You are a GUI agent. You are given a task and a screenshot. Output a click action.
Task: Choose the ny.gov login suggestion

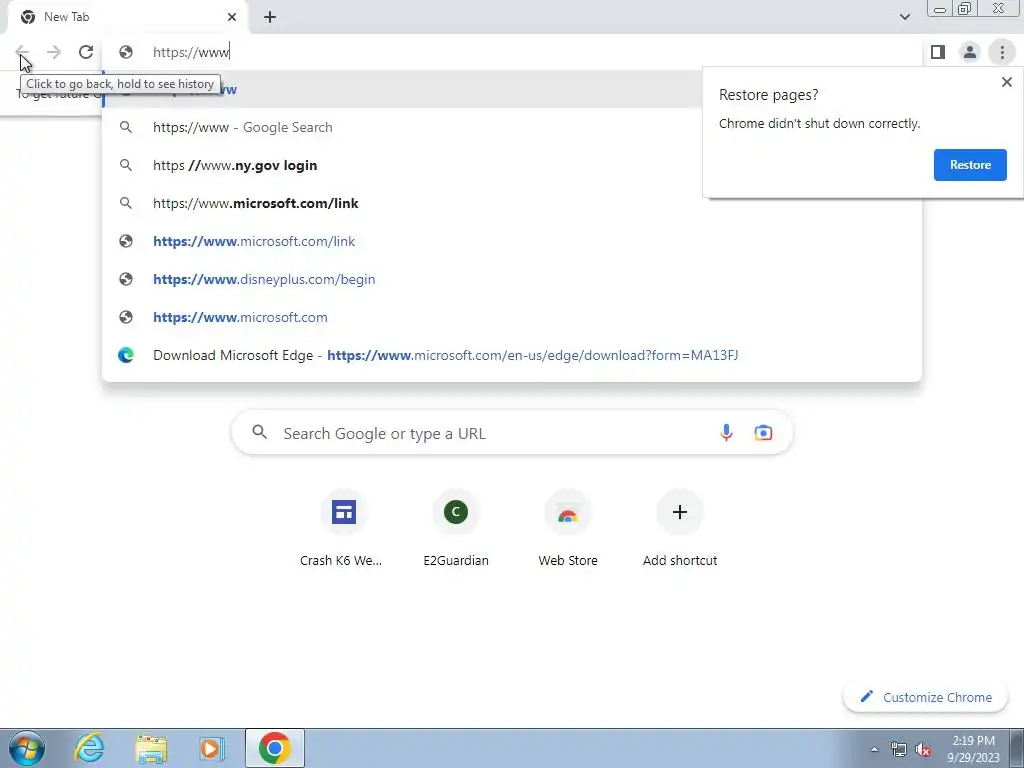point(512,165)
